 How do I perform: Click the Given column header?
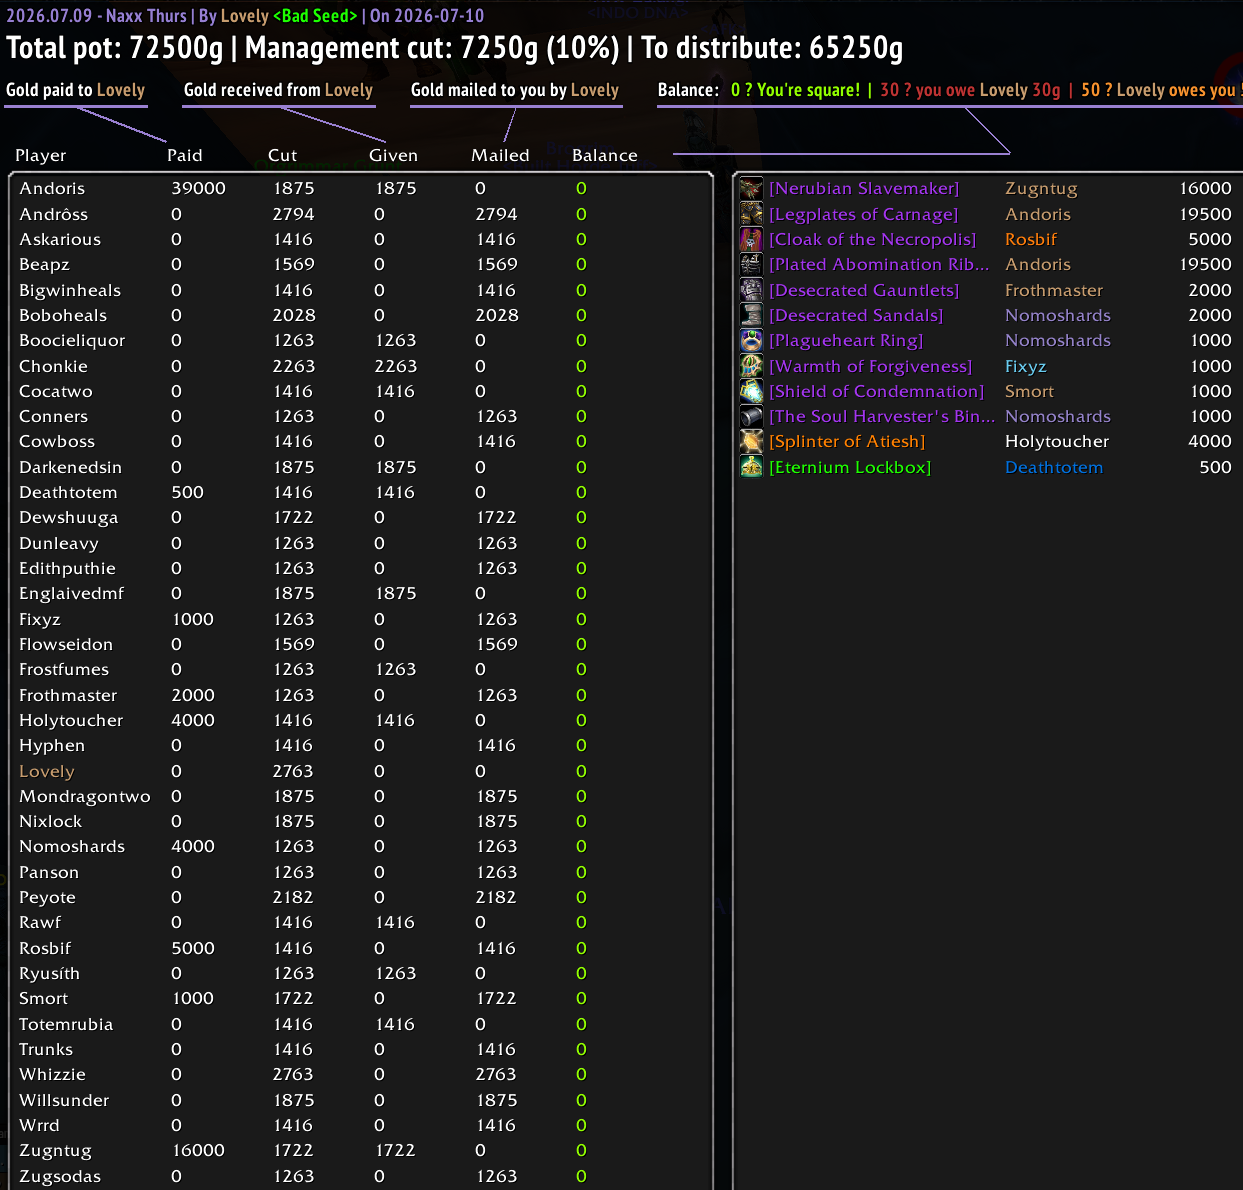click(x=393, y=155)
